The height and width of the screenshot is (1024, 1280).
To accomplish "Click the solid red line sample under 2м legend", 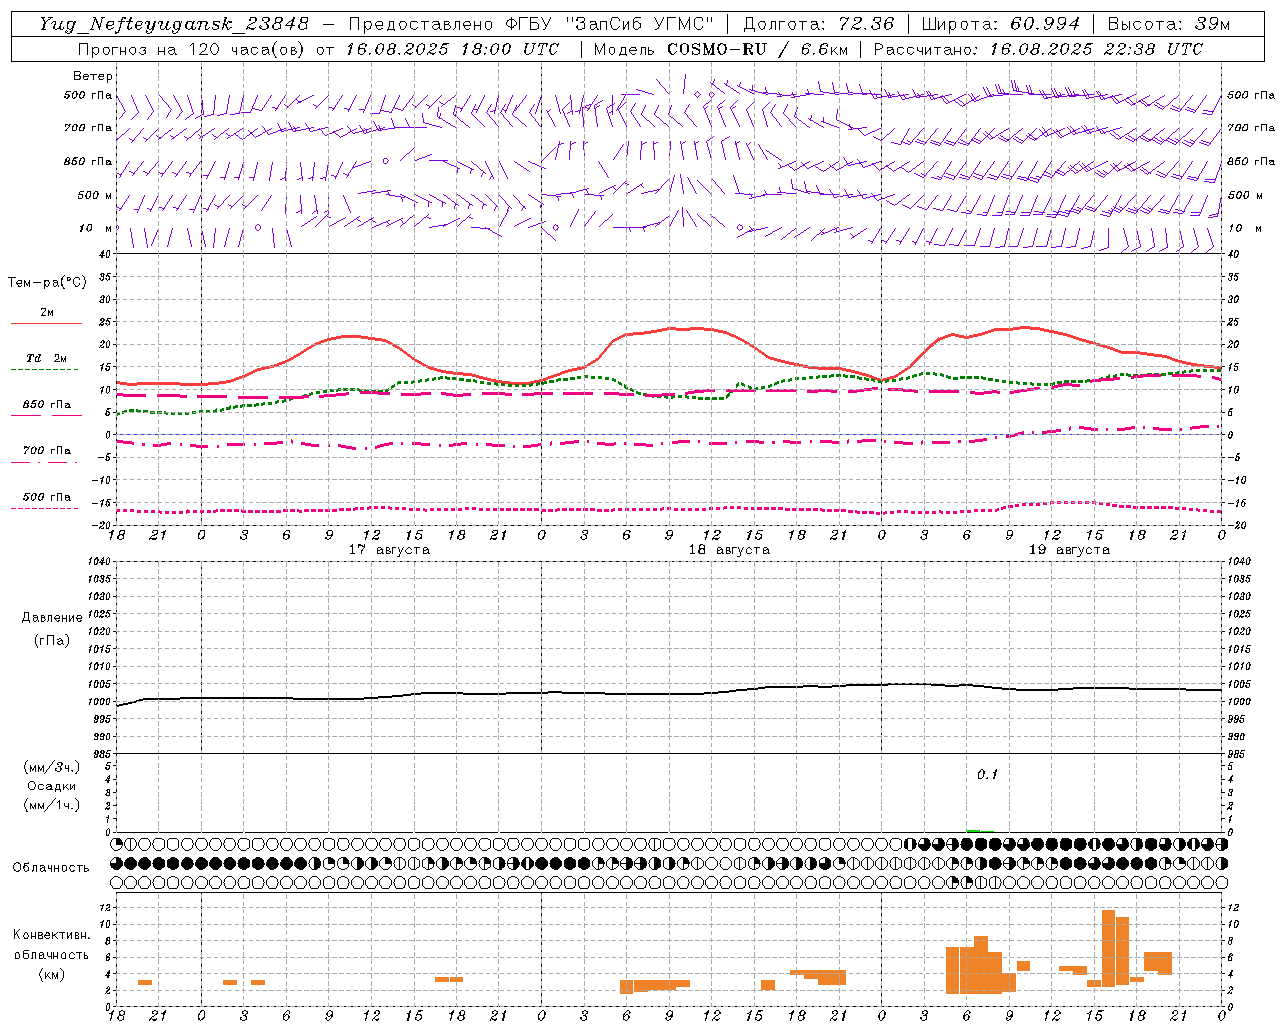I will tap(46, 324).
